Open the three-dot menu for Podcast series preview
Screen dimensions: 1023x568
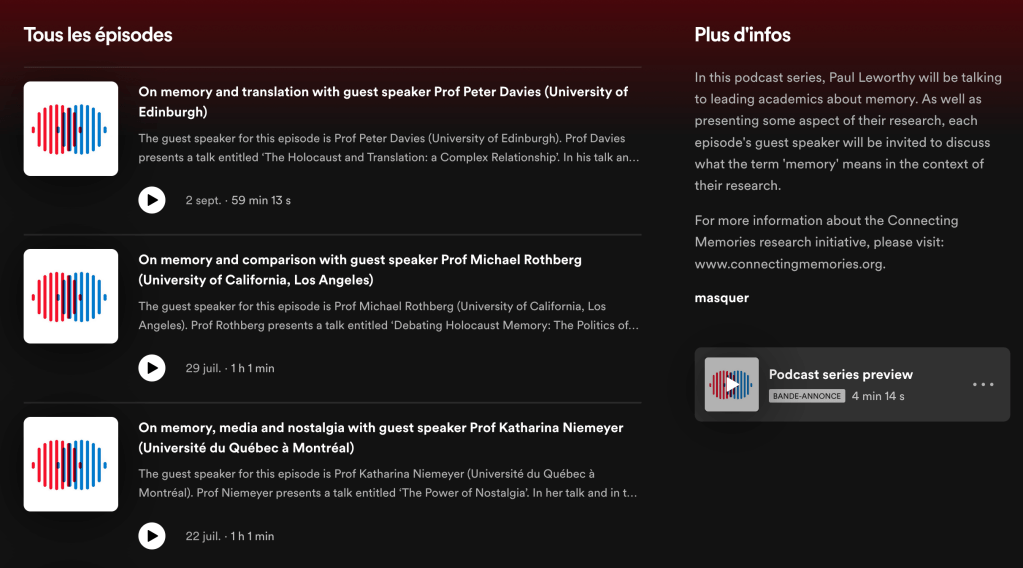[983, 385]
